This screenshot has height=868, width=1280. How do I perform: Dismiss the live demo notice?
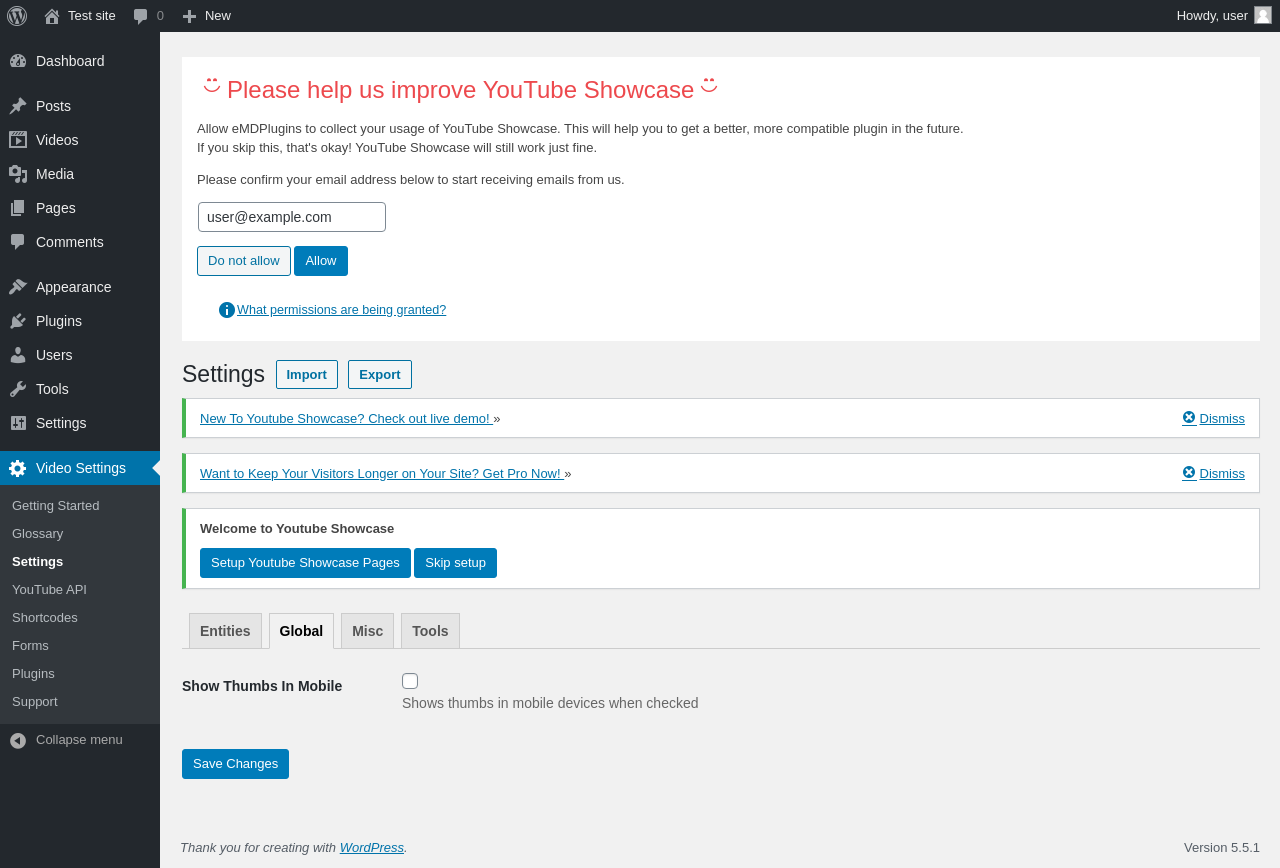pos(1213,418)
